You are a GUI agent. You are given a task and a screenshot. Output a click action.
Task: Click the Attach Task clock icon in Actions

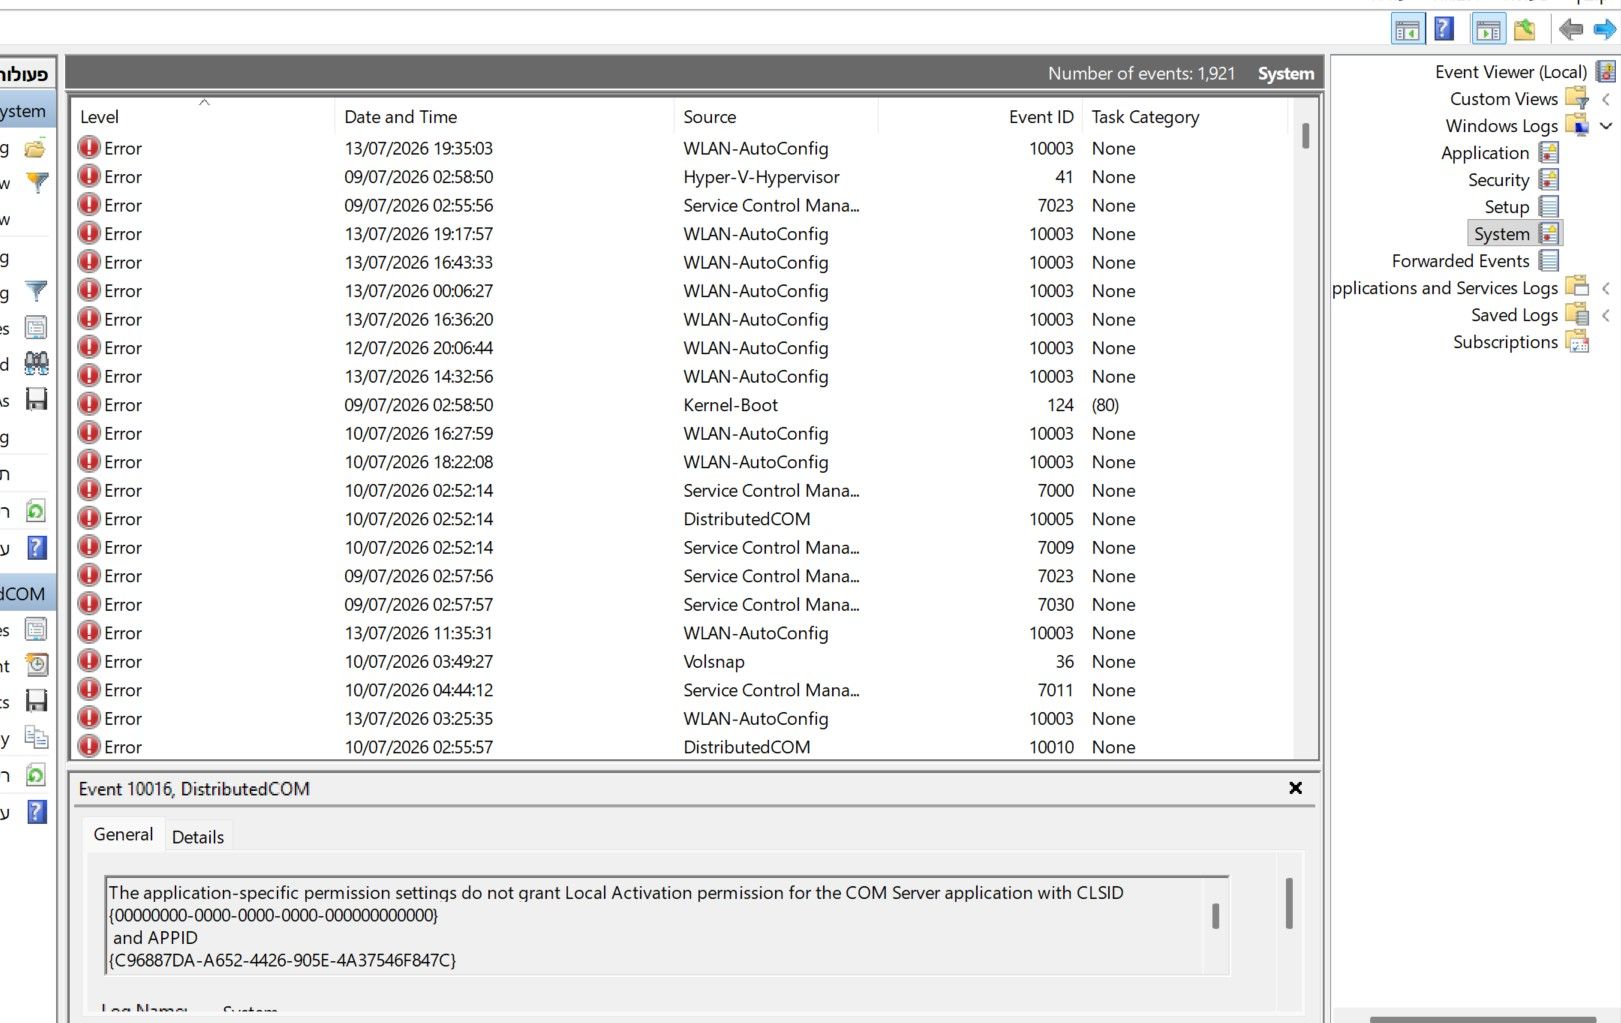pyautogui.click(x=36, y=664)
